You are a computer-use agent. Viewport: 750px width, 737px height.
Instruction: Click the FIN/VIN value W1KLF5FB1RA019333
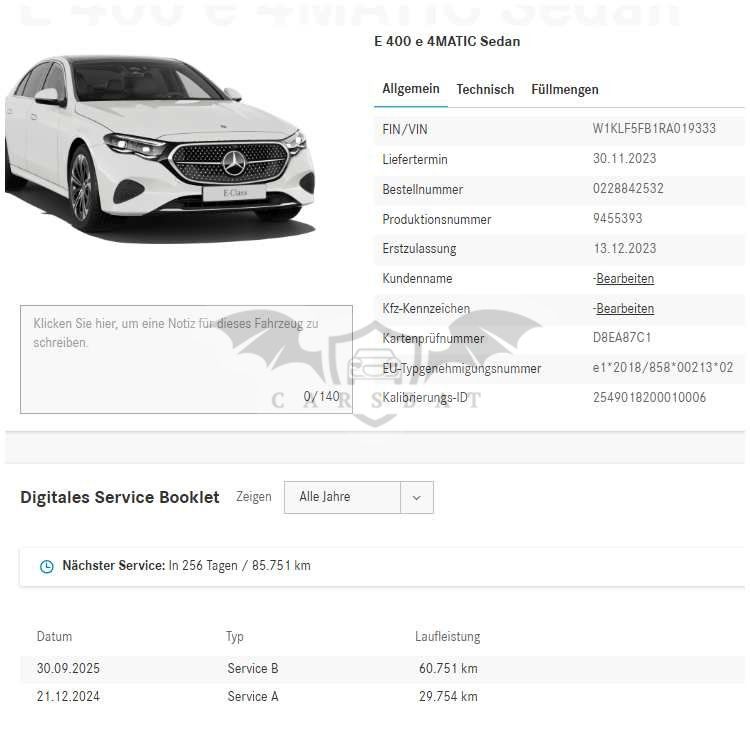[x=654, y=129]
